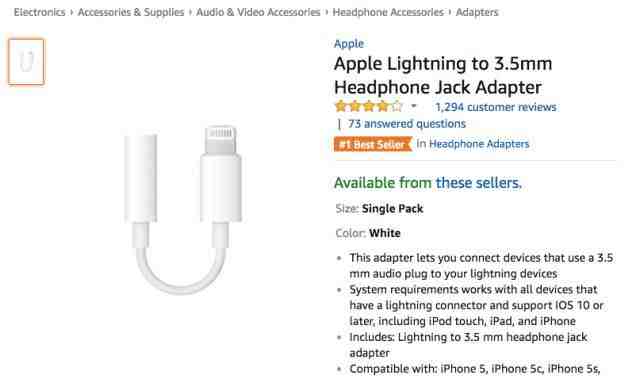Open 73 answered questions

pyautogui.click(x=407, y=124)
